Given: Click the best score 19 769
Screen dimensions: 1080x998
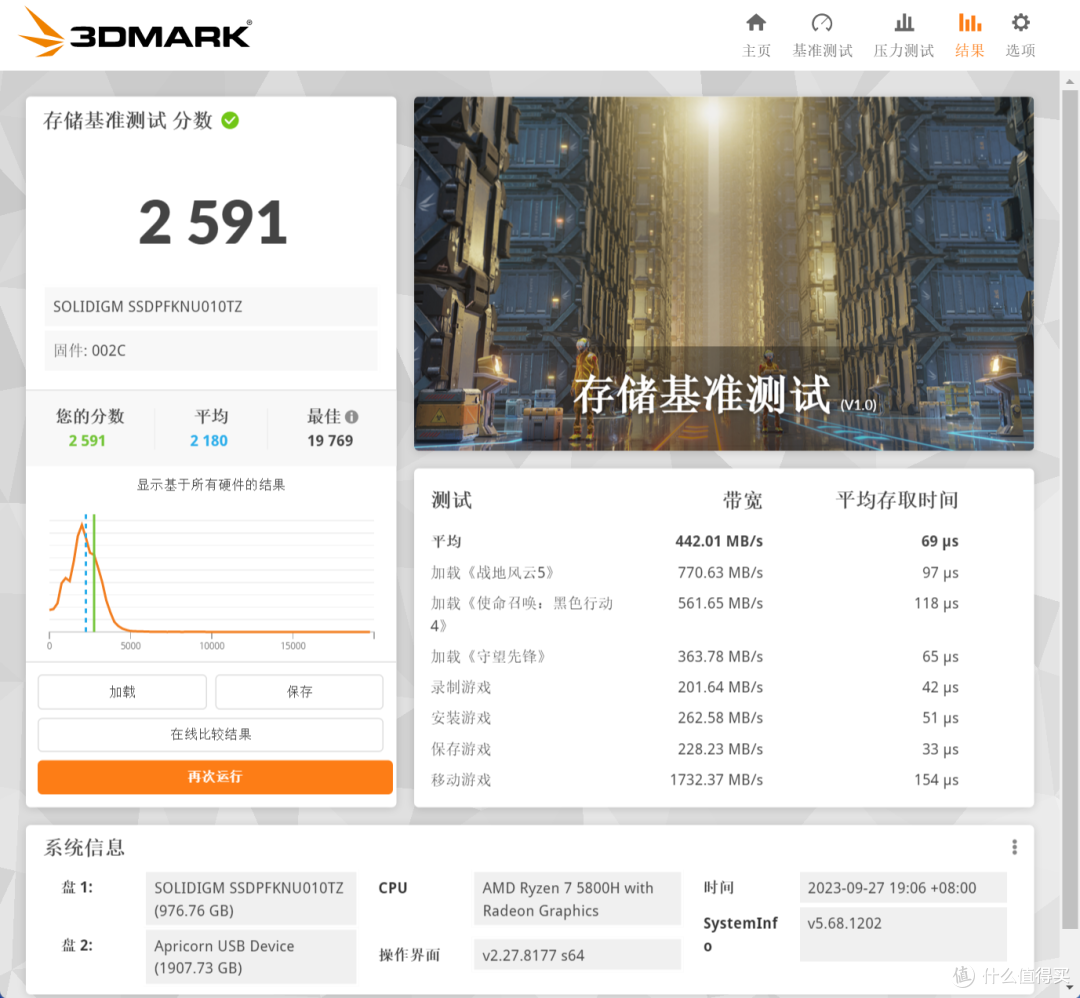Looking at the screenshot, I should point(330,441).
